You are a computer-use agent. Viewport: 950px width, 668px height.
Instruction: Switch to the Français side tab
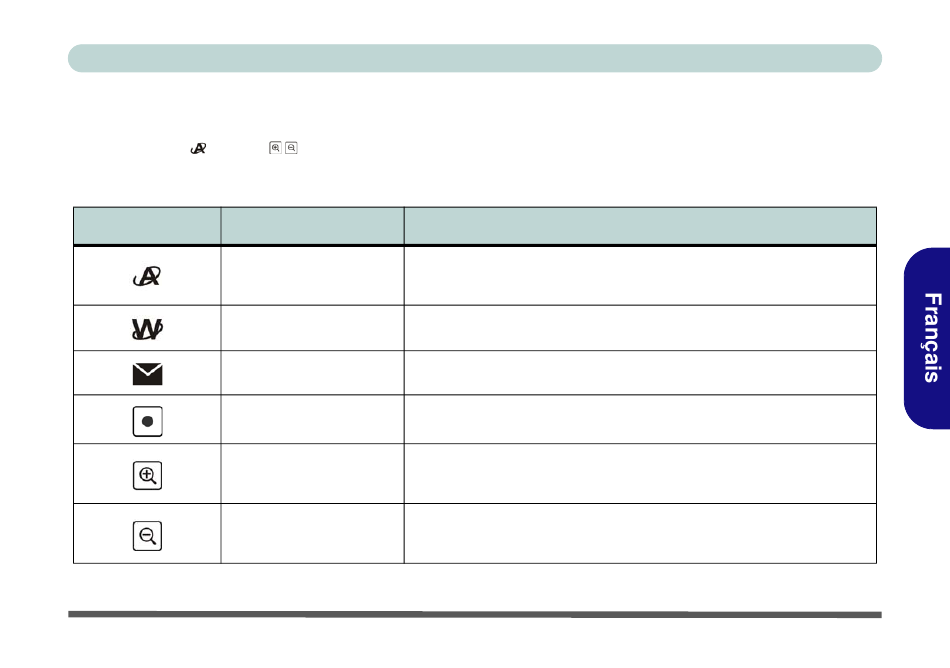point(928,338)
